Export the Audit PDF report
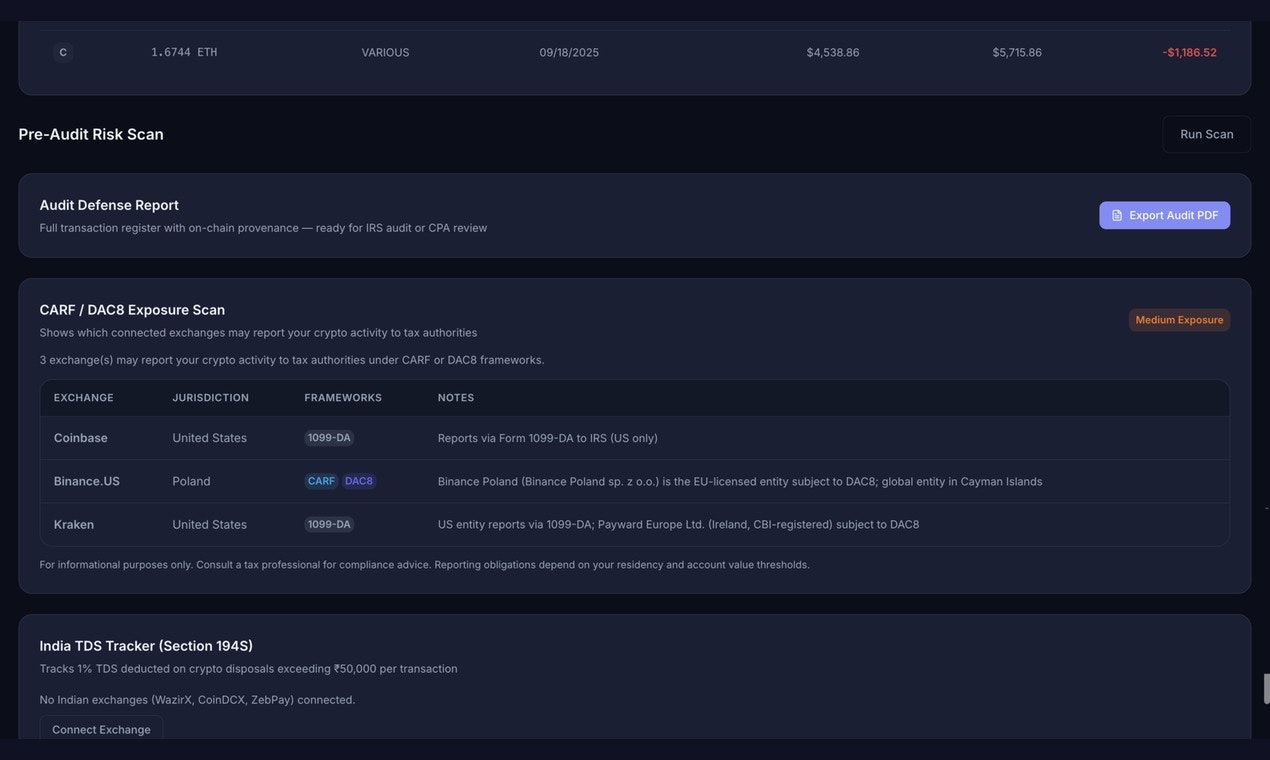This screenshot has width=1270, height=760. (x=1165, y=215)
